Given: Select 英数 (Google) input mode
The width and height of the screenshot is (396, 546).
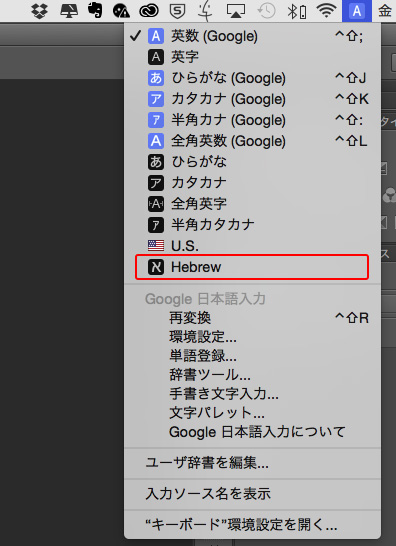Looking at the screenshot, I should (x=252, y=36).
